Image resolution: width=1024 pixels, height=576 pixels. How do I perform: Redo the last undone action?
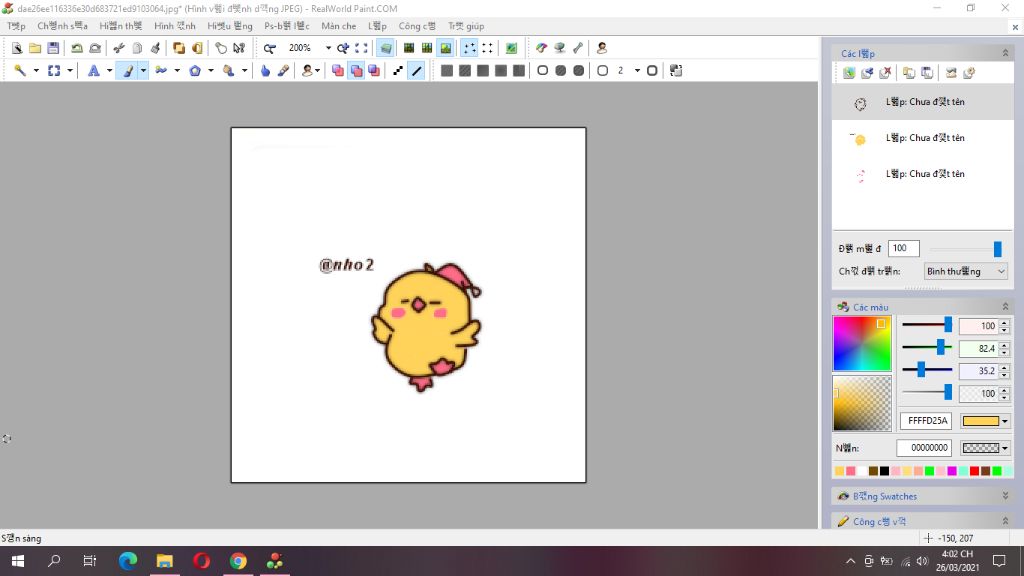(95, 48)
